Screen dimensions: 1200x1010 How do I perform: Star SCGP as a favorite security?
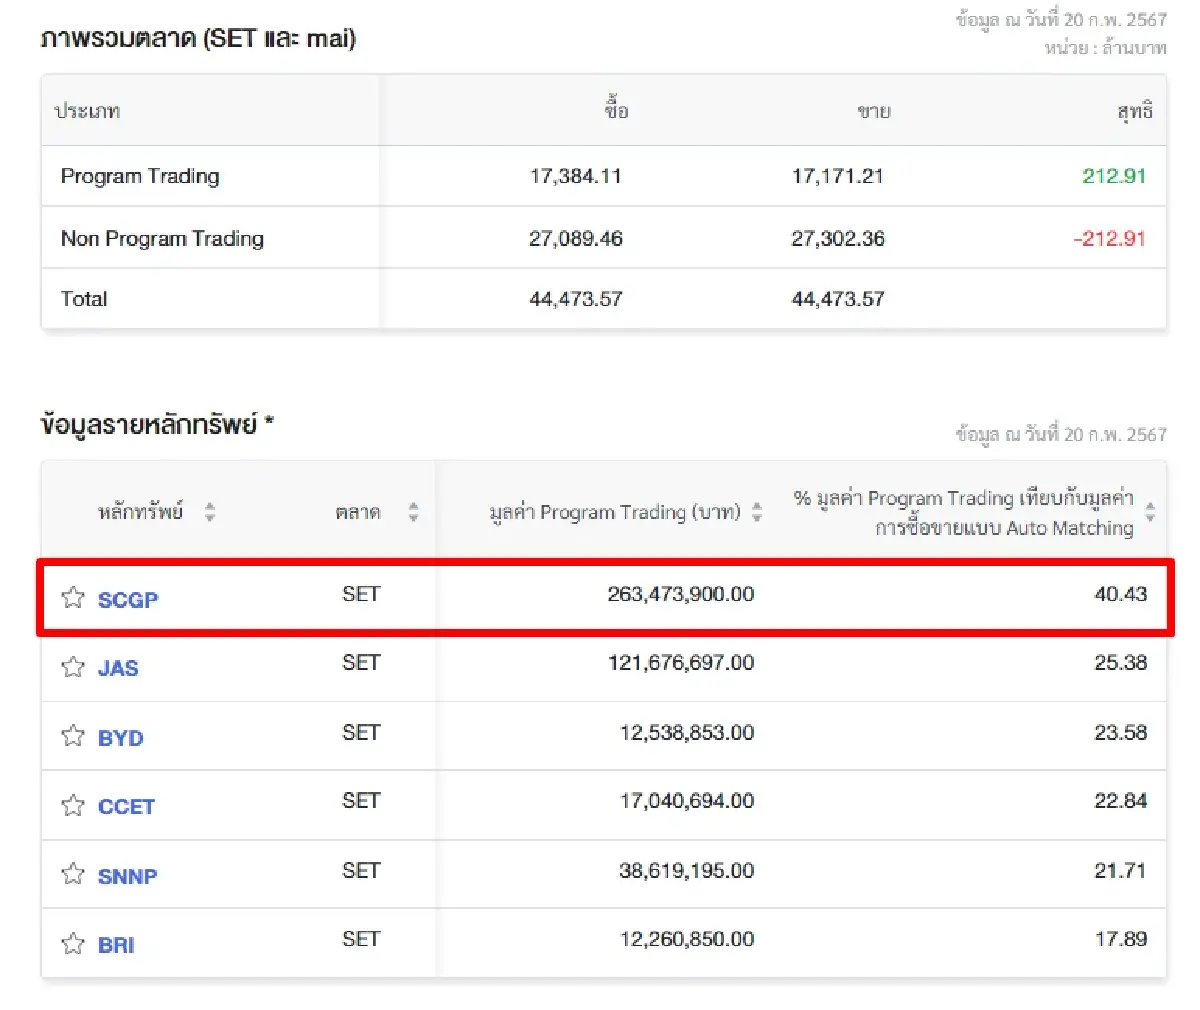[72, 597]
